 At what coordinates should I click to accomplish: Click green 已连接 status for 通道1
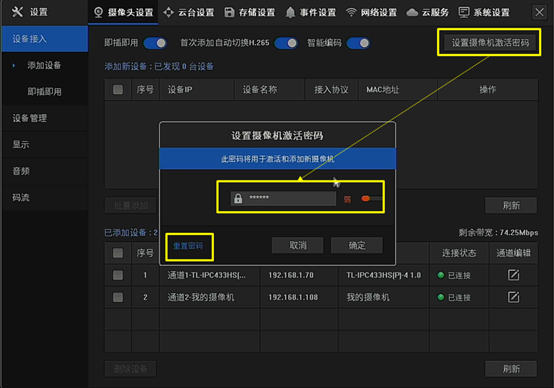(x=454, y=275)
